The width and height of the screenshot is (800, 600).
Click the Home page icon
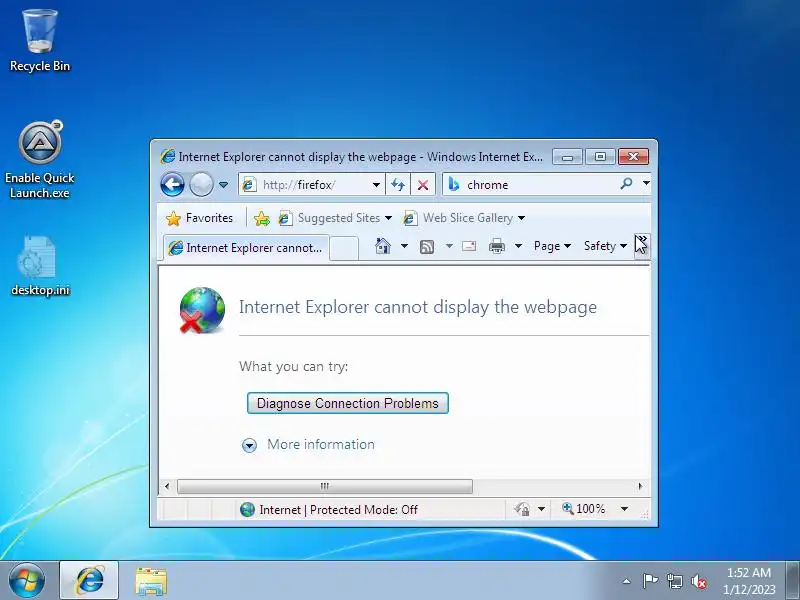pos(383,246)
